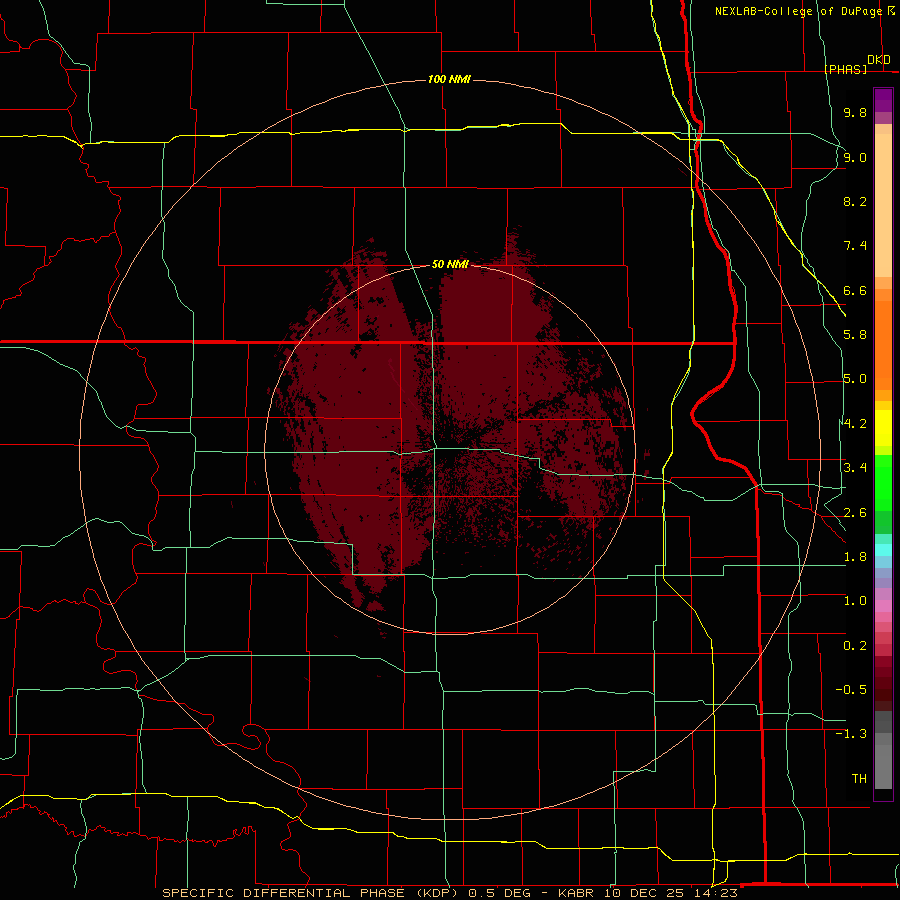
Task: Pick the purple segment atop the color bar
Action: pyautogui.click(x=883, y=100)
